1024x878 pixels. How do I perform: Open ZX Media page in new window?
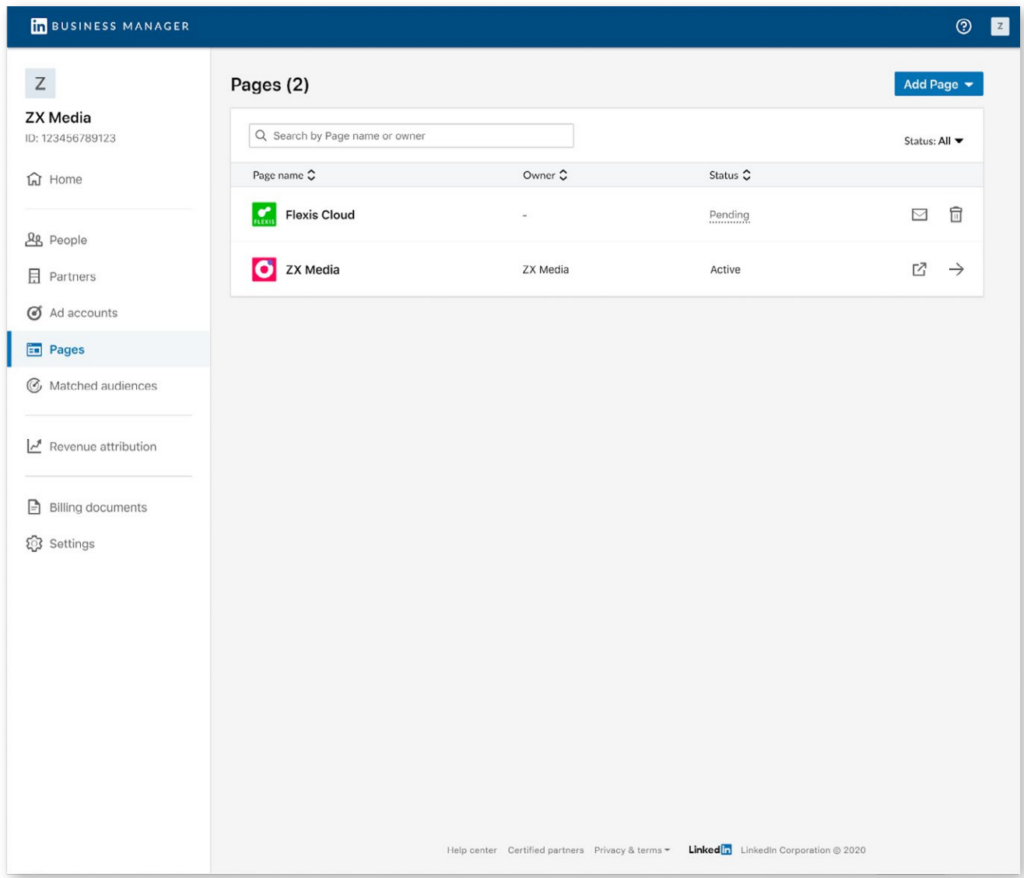coord(919,269)
